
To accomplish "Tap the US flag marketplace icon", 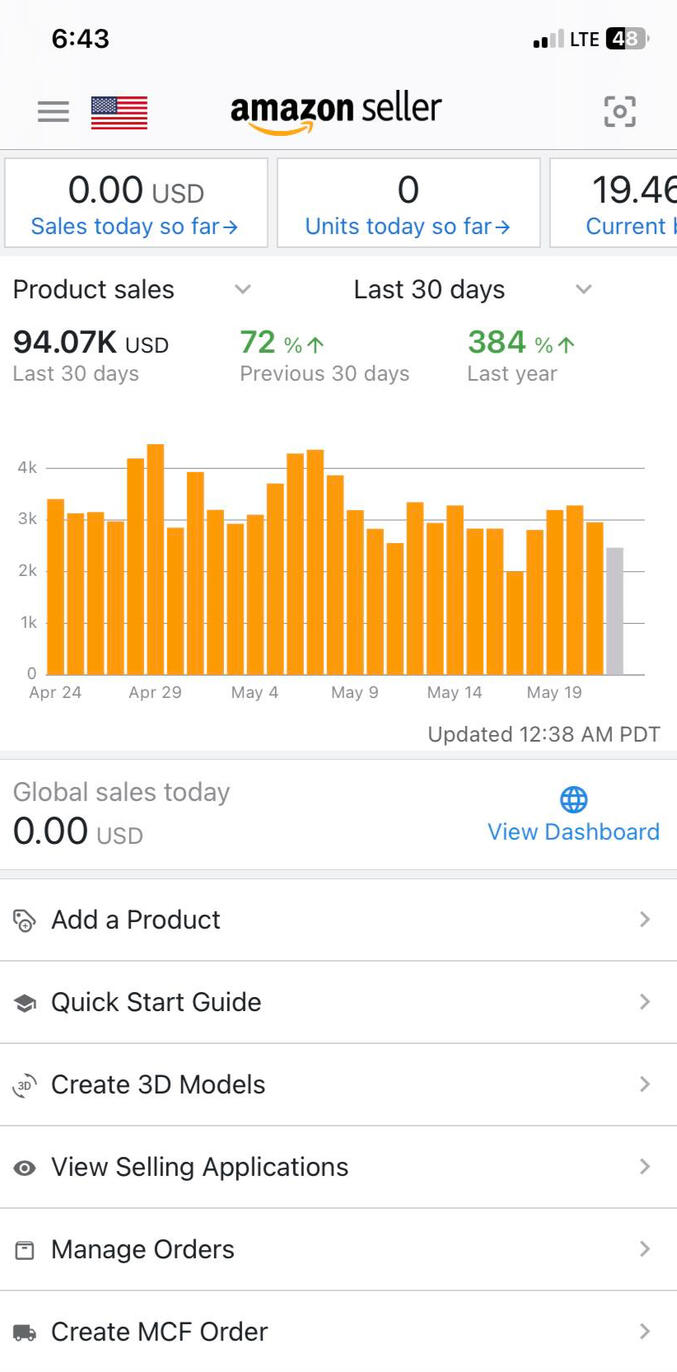I will coord(119,112).
